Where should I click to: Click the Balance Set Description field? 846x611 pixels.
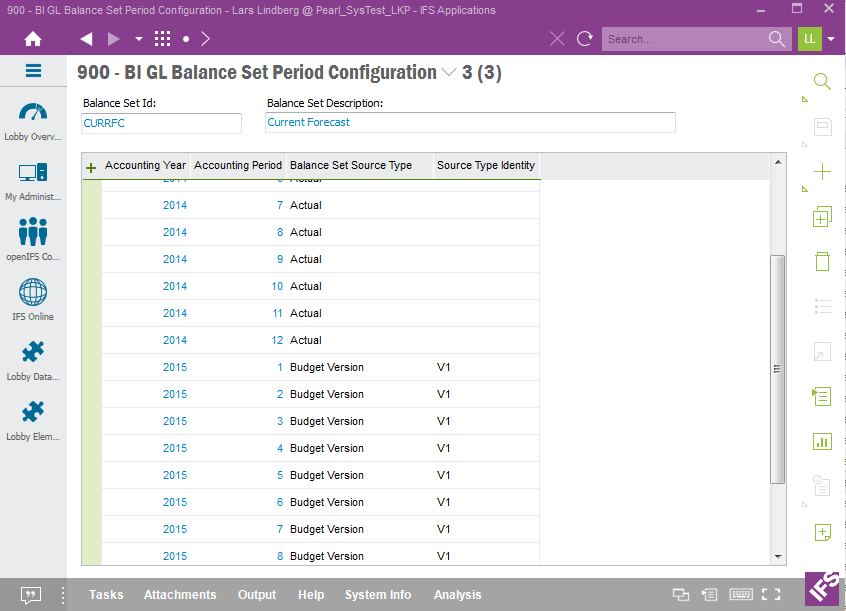(470, 123)
